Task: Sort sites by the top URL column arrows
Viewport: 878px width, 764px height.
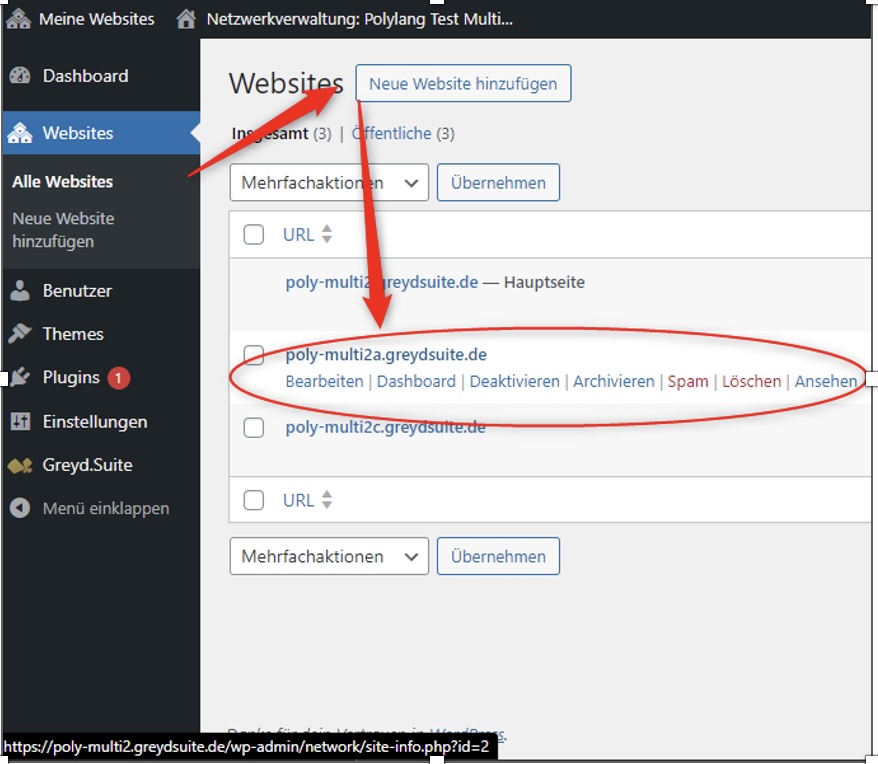Action: click(x=326, y=235)
